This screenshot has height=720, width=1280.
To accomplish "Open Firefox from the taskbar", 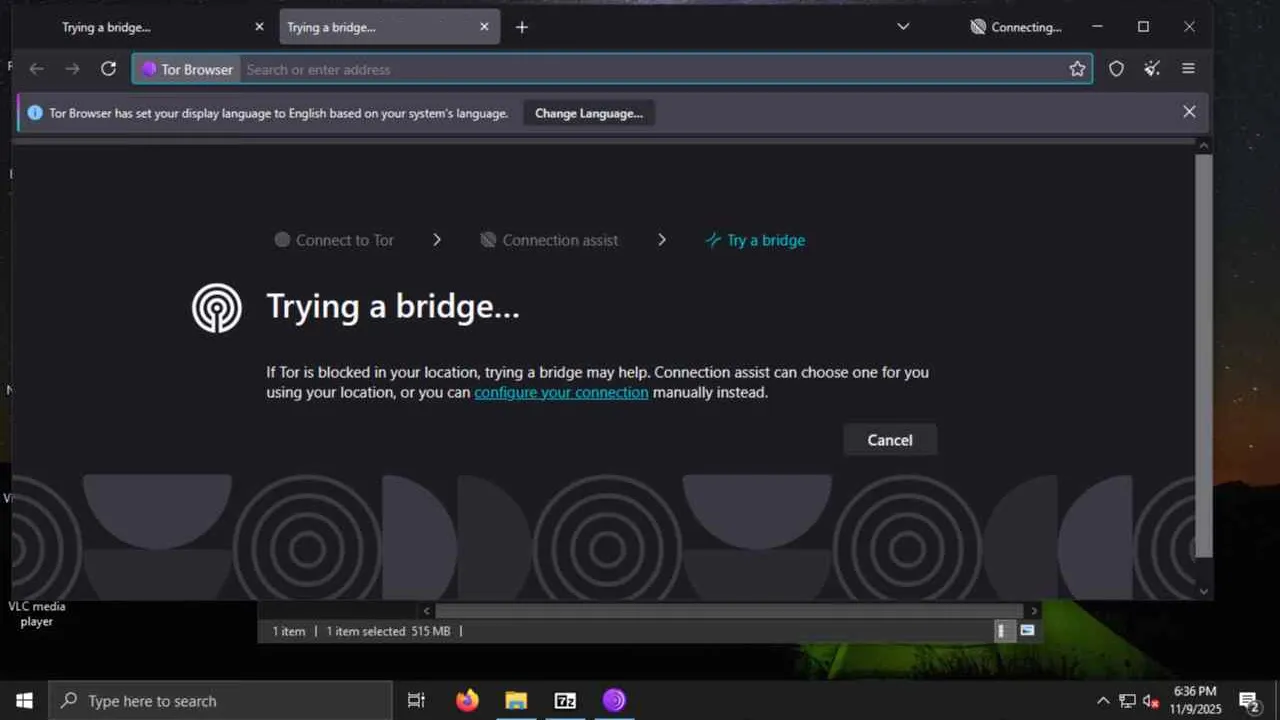I will tap(467, 700).
